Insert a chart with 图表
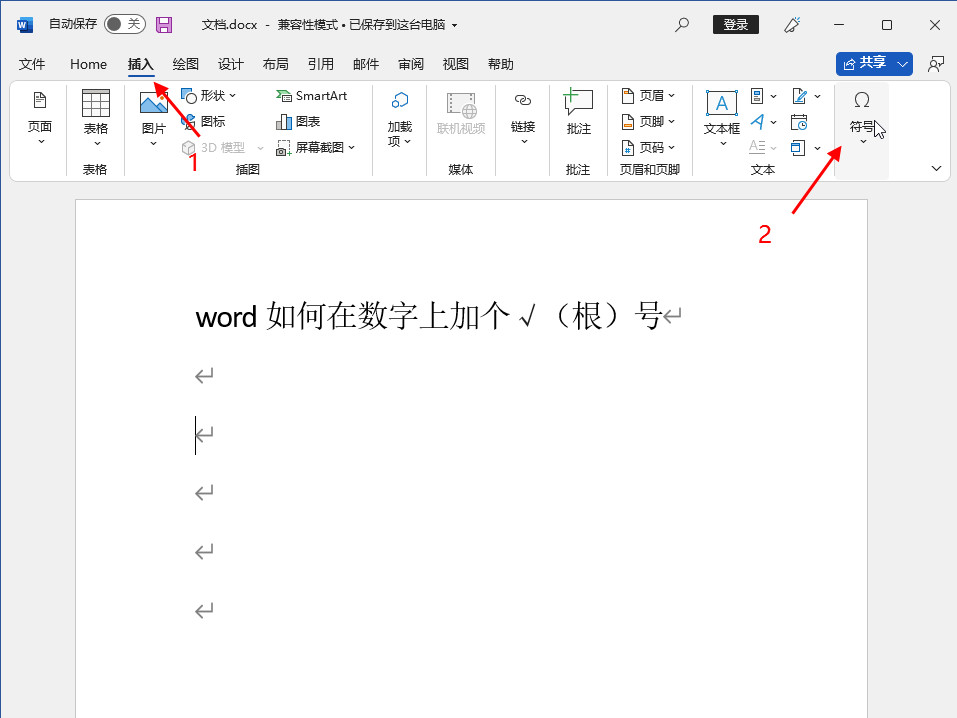 pyautogui.click(x=299, y=122)
